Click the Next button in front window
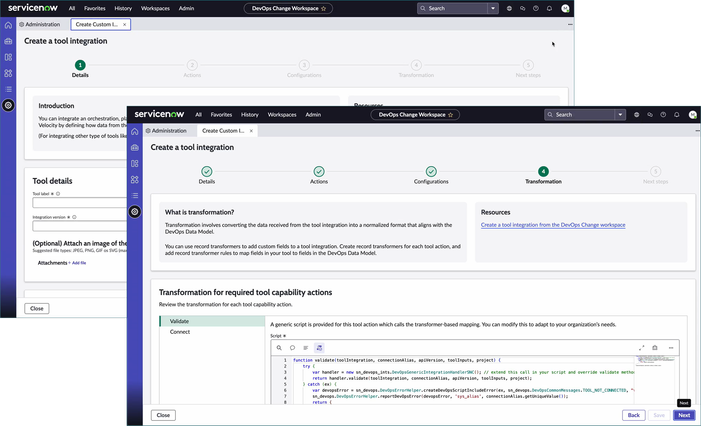The image size is (701, 426). 684,415
